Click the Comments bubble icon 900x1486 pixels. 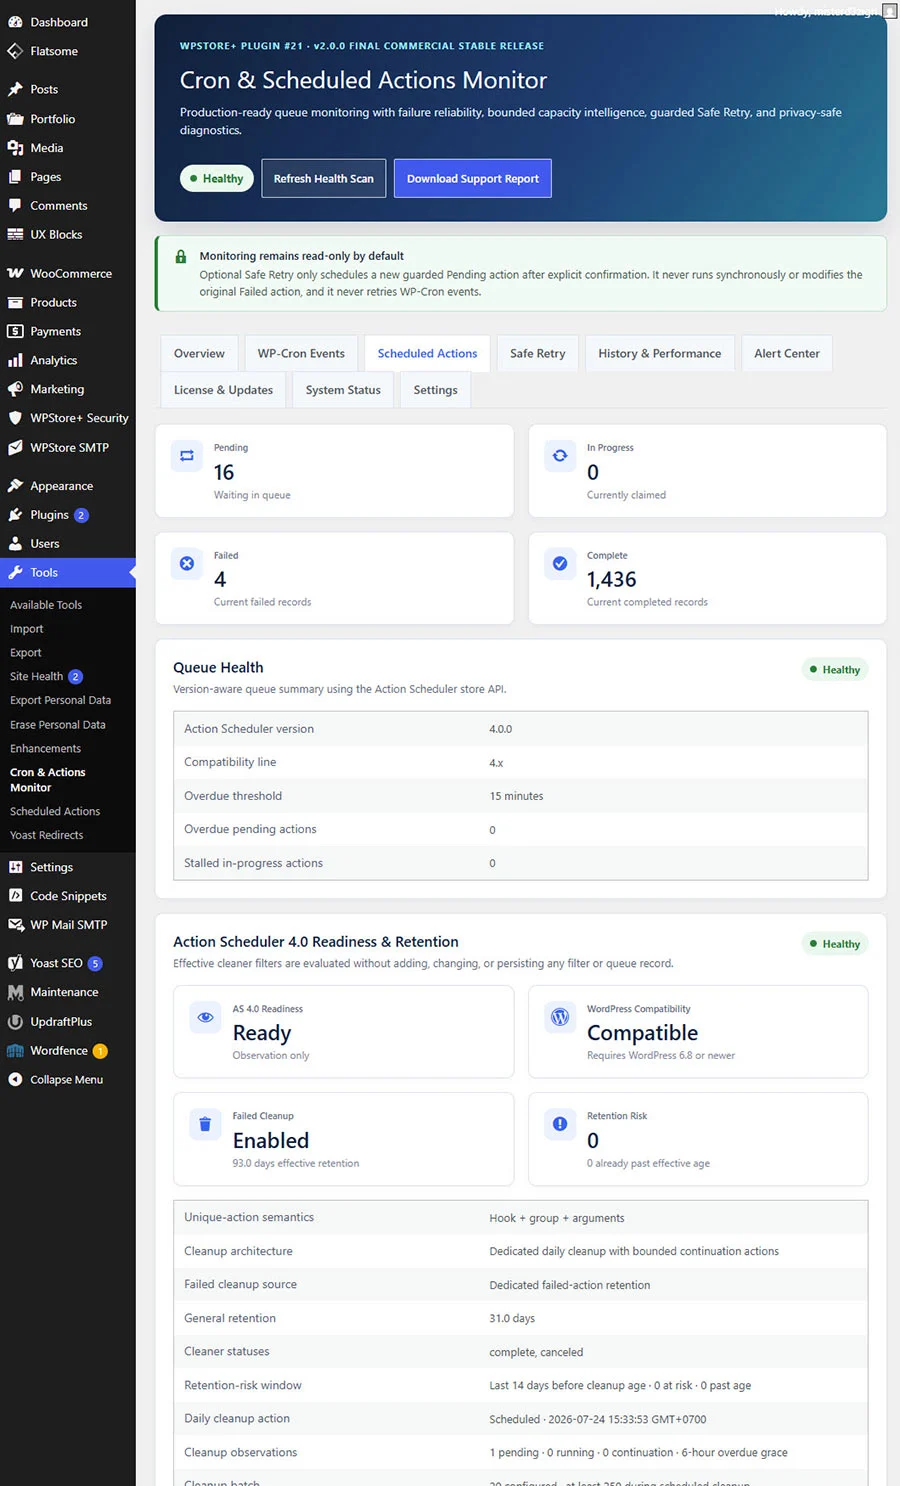point(15,206)
